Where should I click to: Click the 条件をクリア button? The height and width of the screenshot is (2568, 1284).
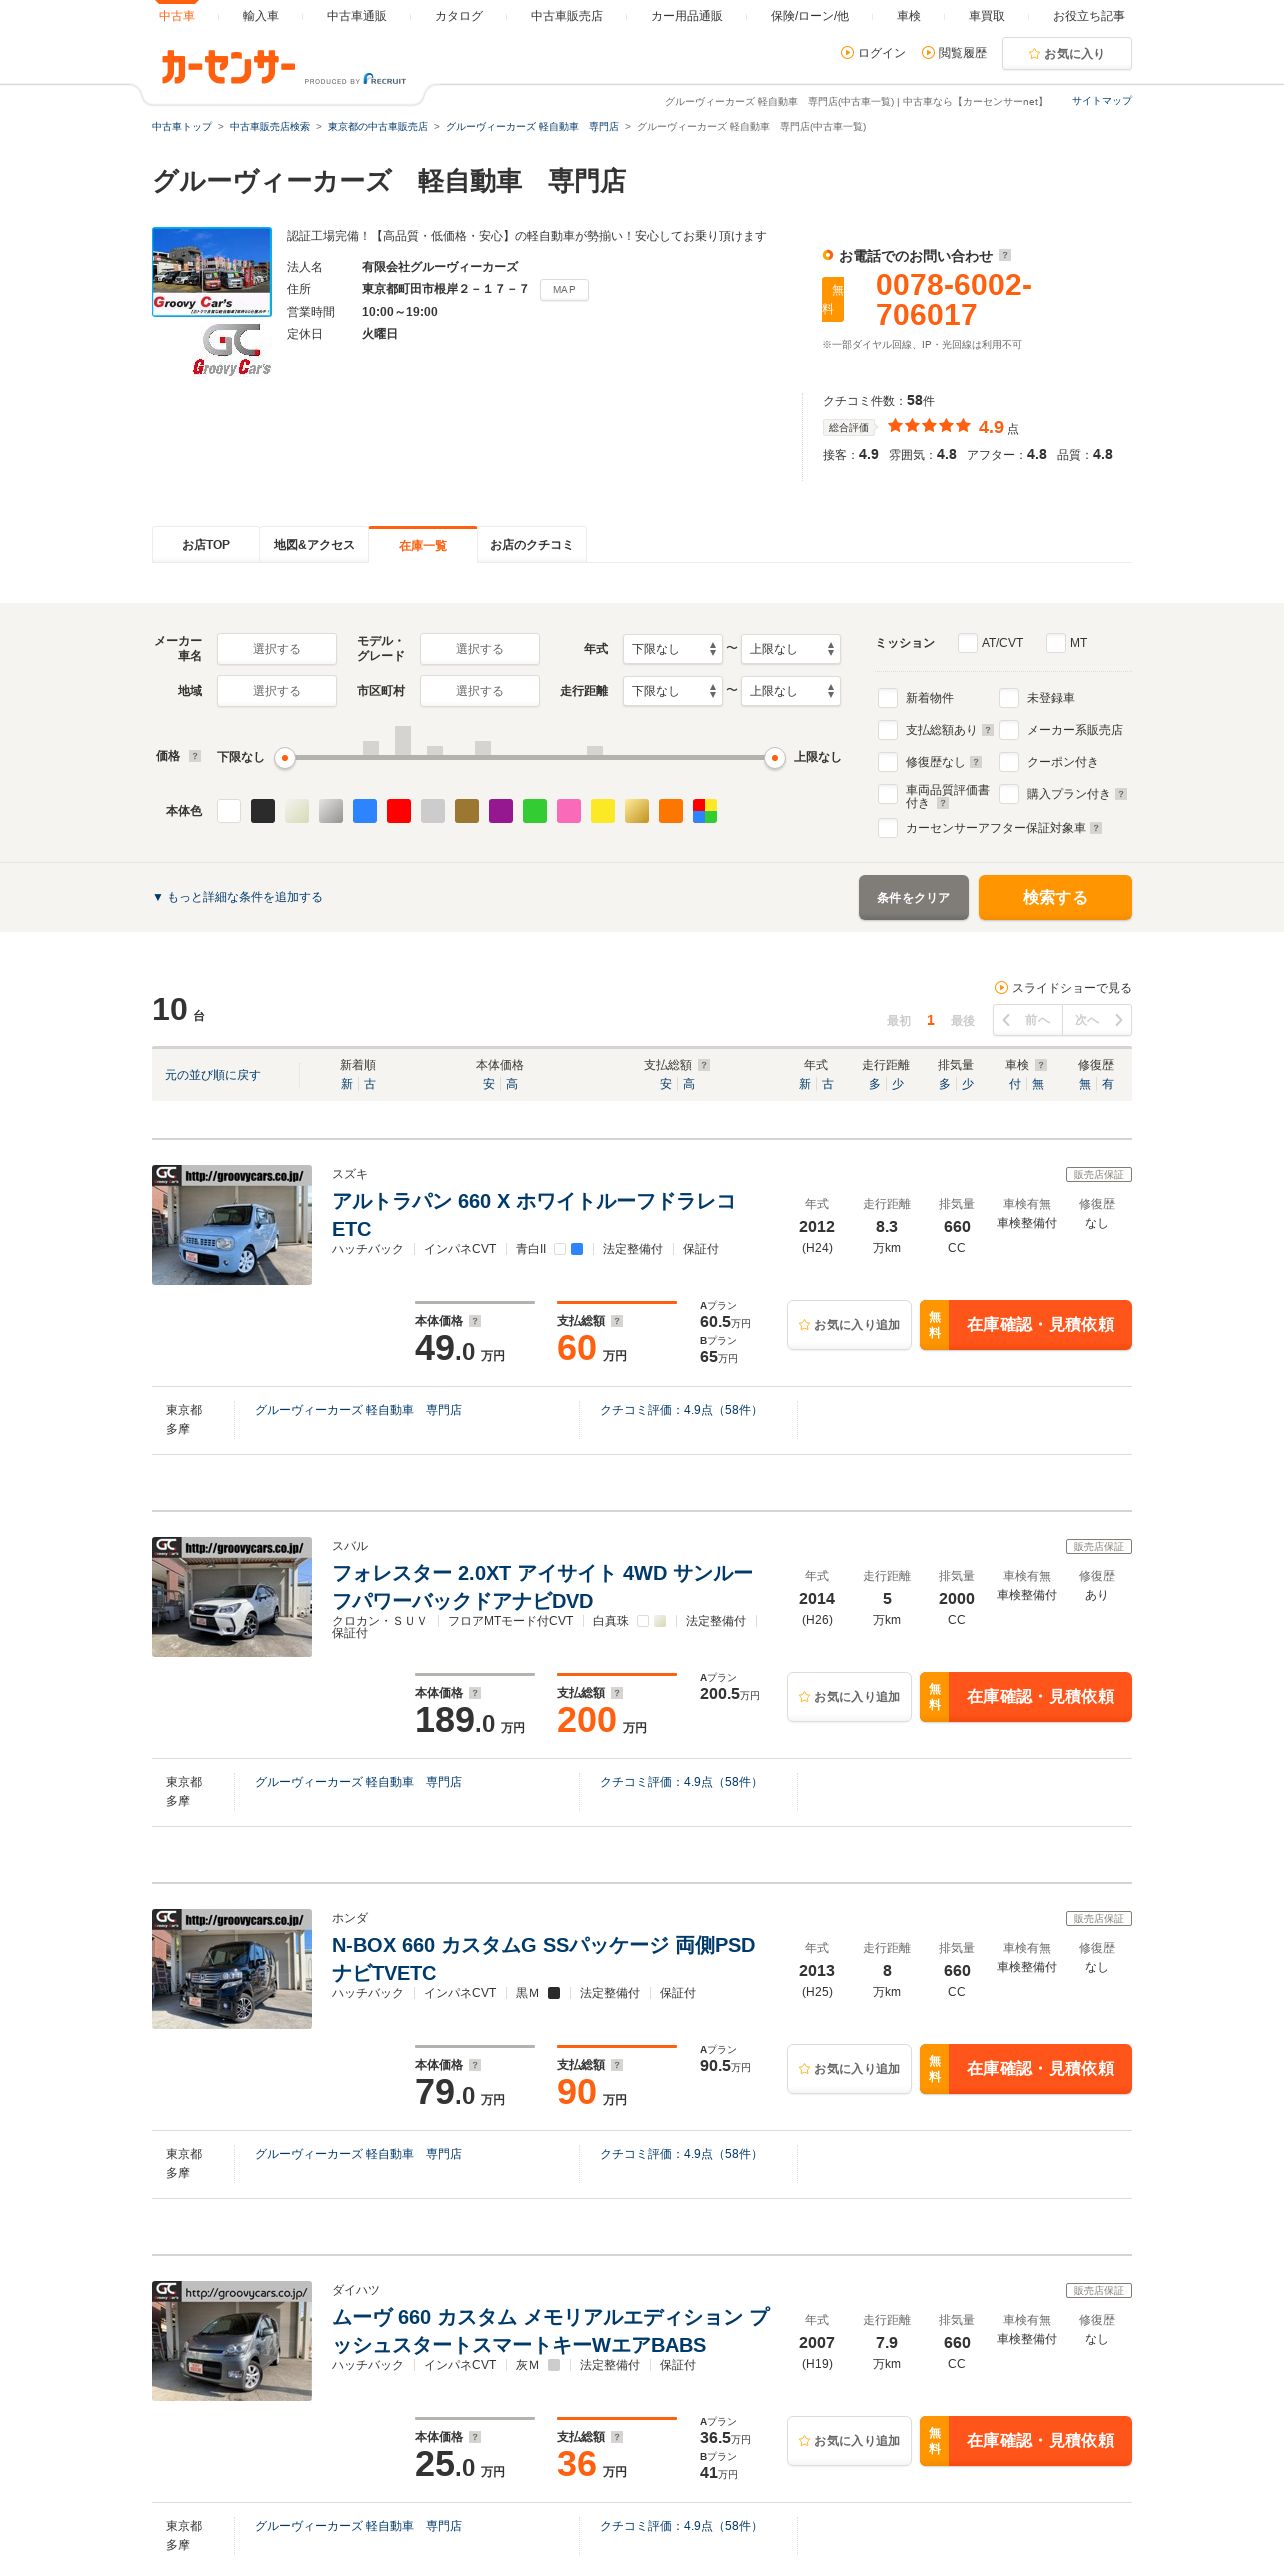[x=914, y=897]
